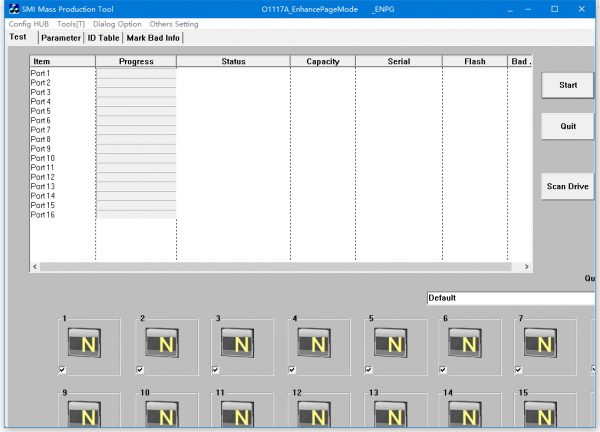Click port 1 drive status icon
This screenshot has width=600, height=432.
[87, 345]
